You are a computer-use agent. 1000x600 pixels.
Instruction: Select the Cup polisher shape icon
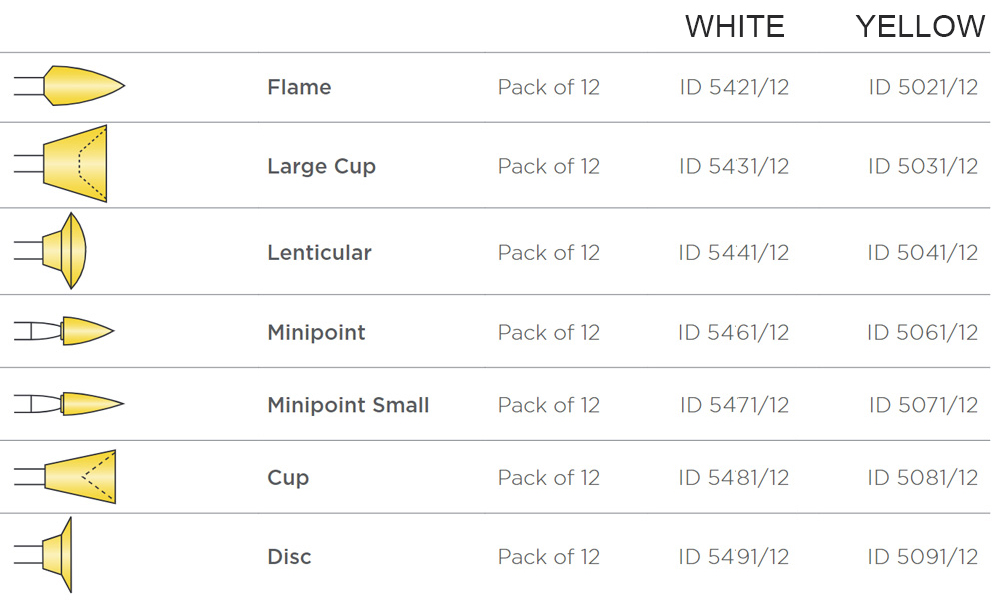coord(65,477)
